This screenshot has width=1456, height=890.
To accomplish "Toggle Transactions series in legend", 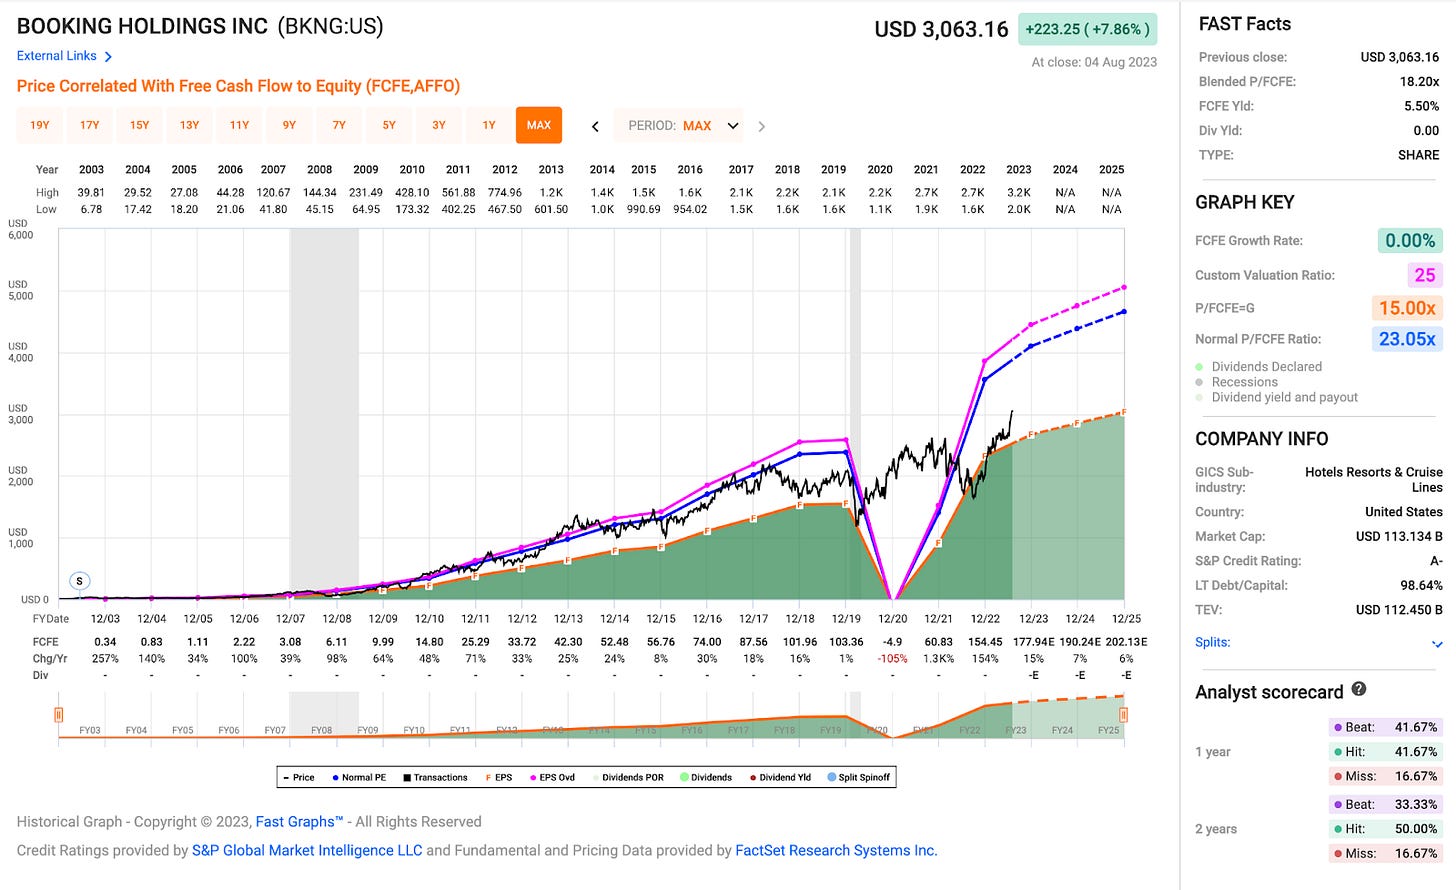I will (x=435, y=777).
